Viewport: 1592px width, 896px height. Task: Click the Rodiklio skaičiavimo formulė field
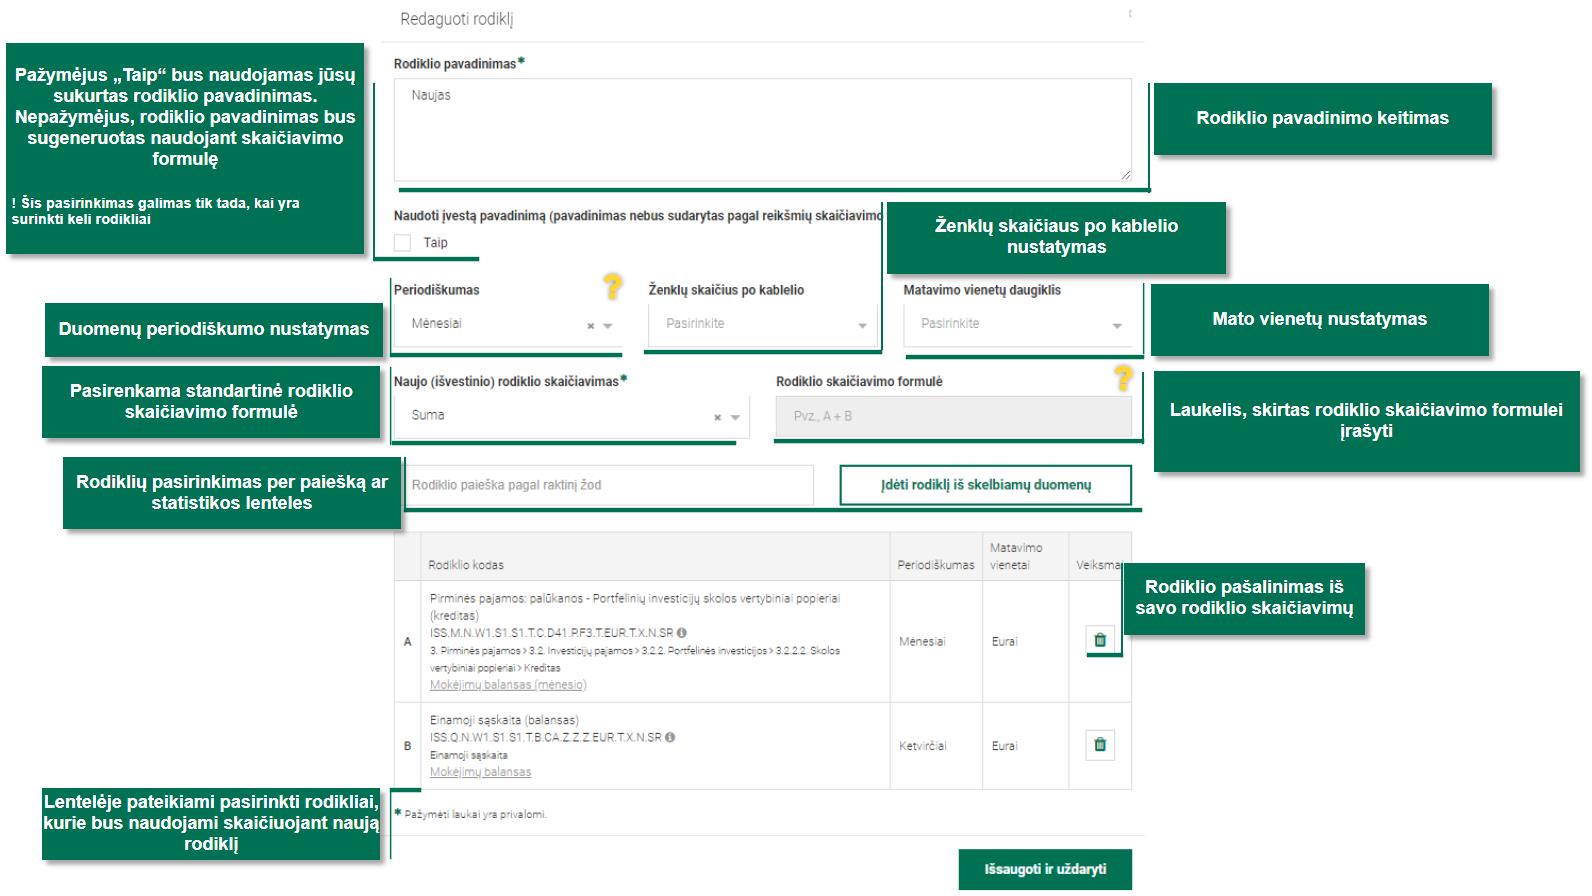(954, 416)
